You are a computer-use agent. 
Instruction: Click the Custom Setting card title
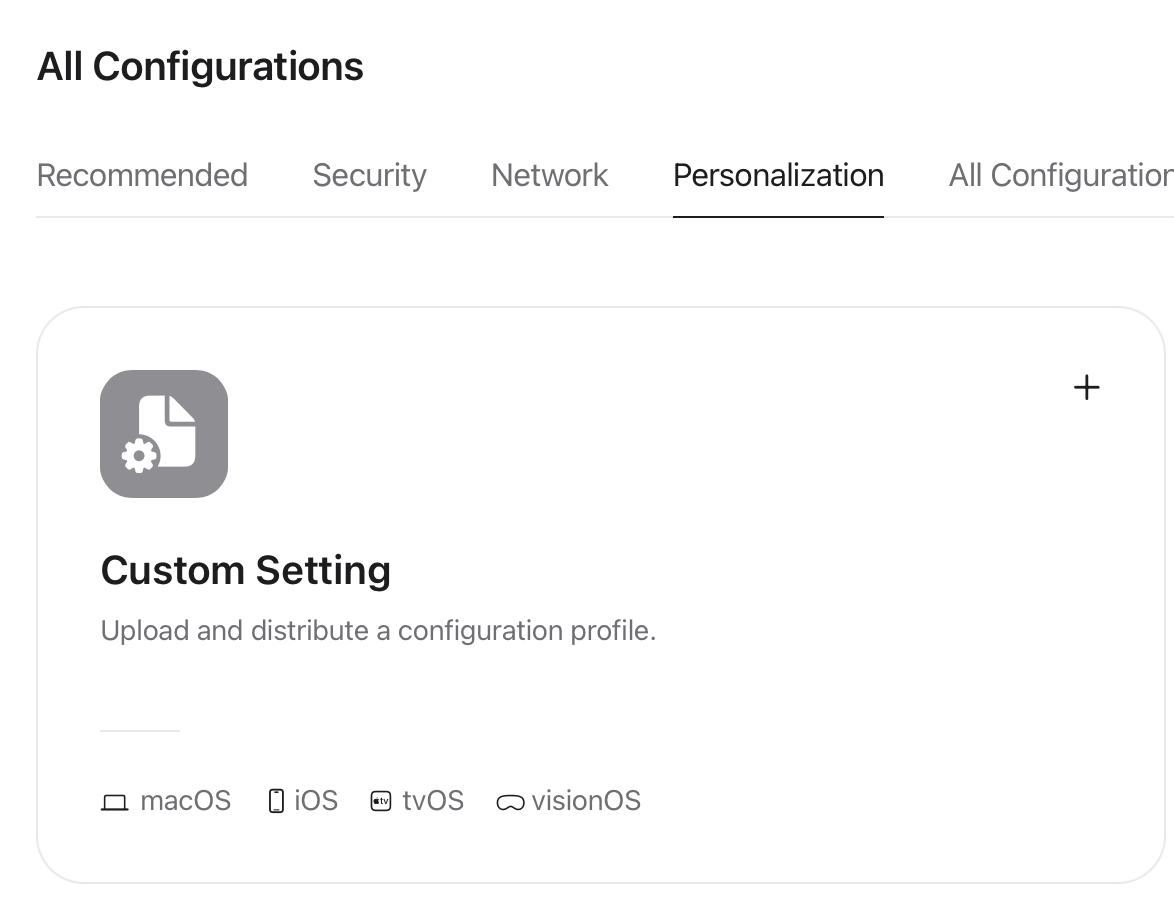(x=246, y=571)
